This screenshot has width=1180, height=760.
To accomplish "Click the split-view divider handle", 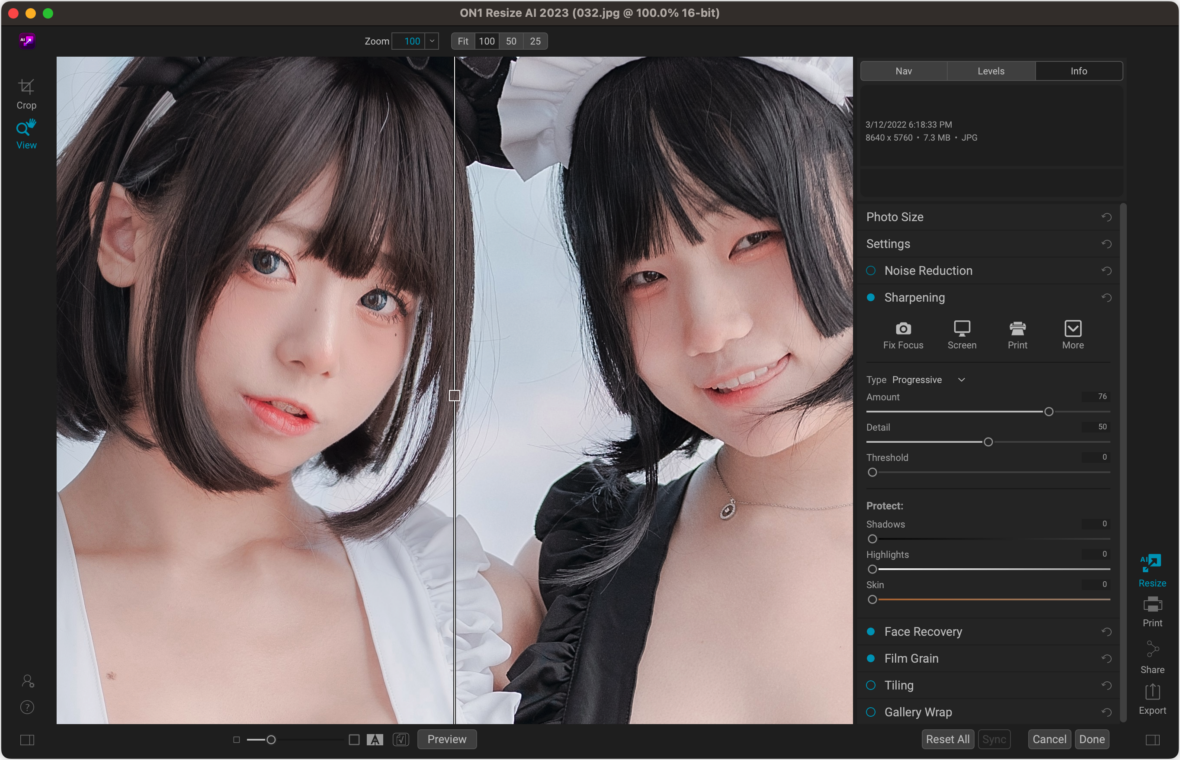I will 455,396.
